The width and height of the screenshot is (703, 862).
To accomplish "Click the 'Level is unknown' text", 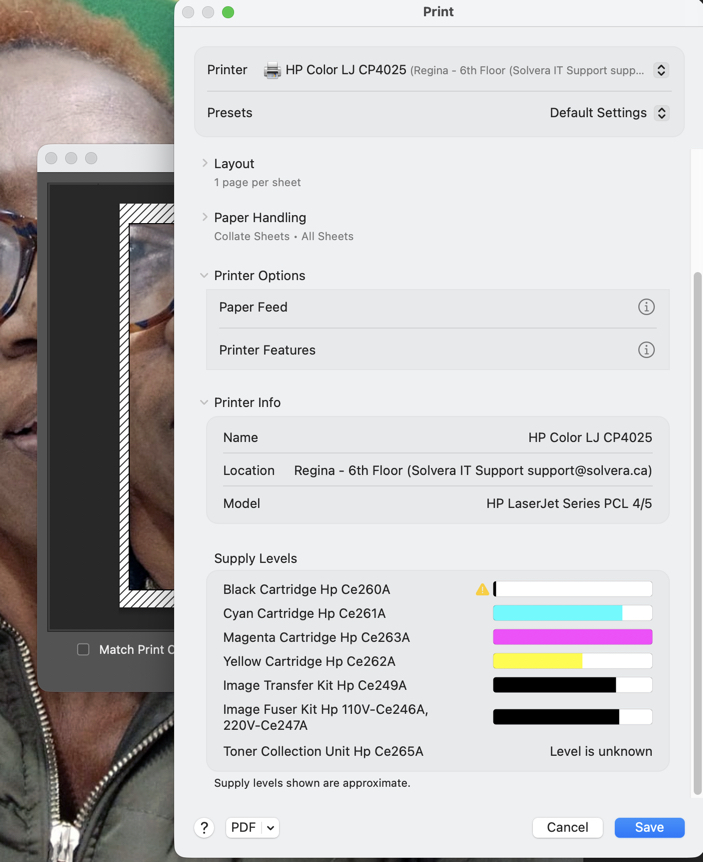I will coord(601,752).
